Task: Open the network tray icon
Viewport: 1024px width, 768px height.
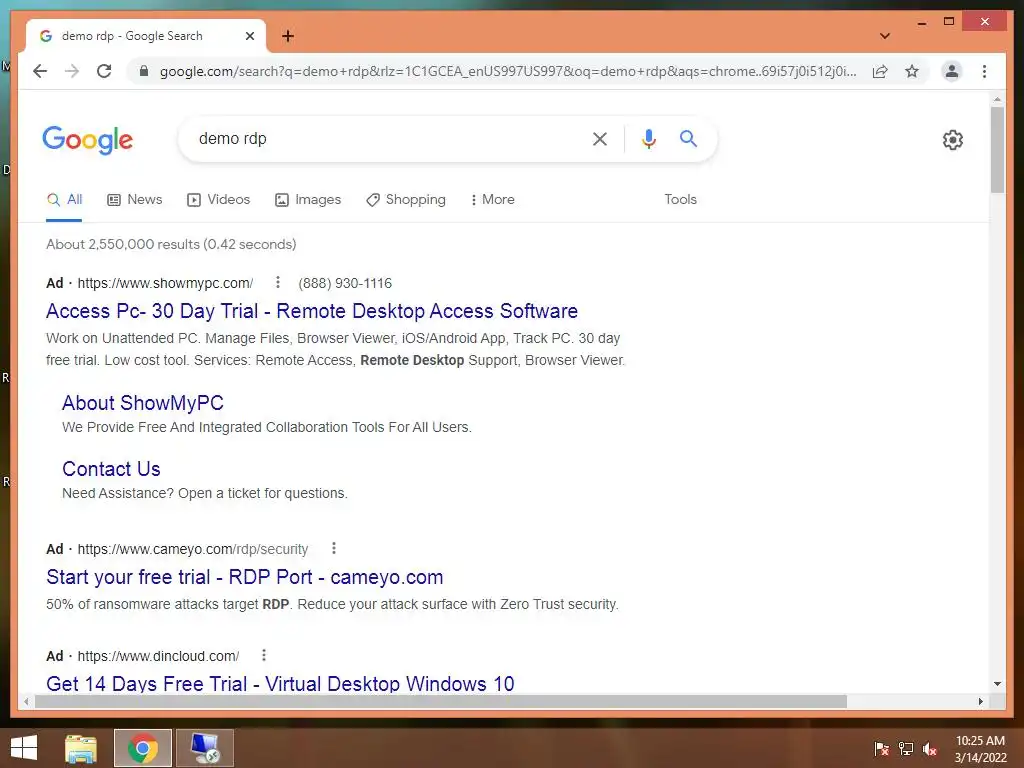Action: click(x=906, y=748)
